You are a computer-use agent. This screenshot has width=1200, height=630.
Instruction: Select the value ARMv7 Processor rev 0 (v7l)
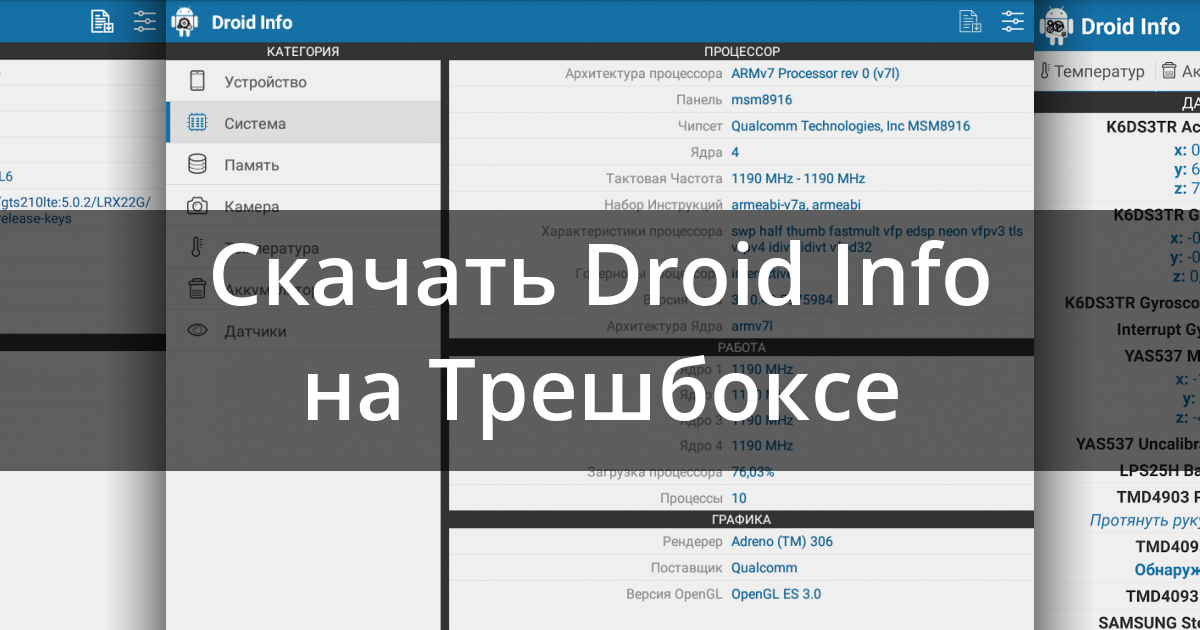[x=814, y=73]
